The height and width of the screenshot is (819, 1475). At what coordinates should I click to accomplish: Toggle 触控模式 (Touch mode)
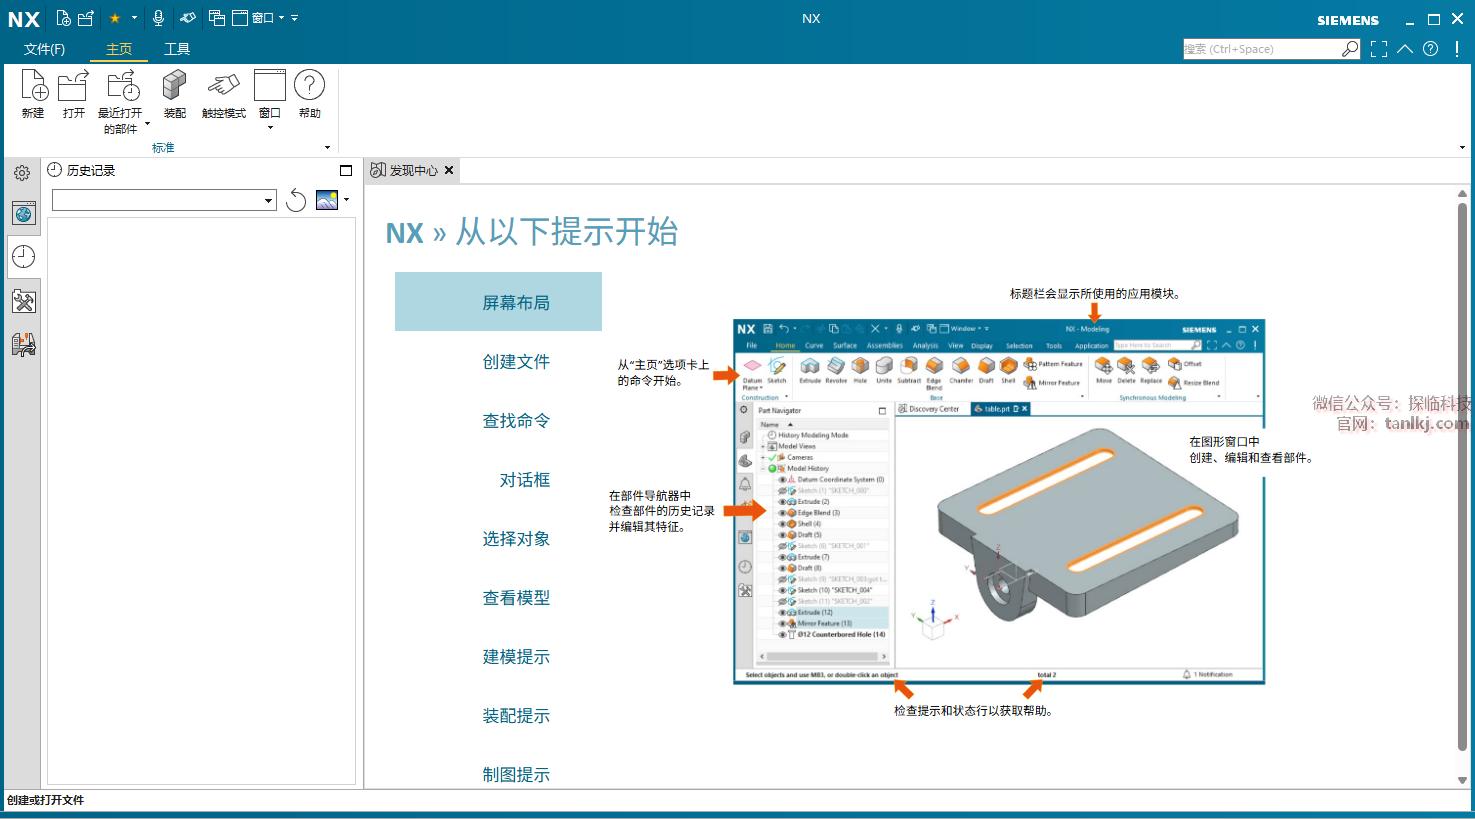(x=223, y=88)
